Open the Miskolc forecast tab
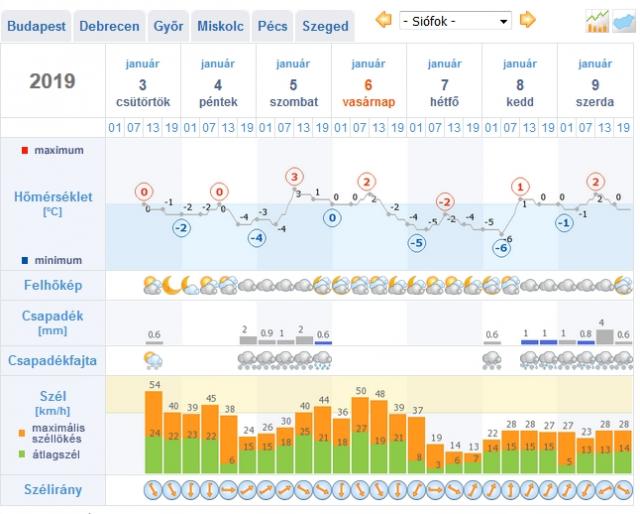 tap(220, 26)
